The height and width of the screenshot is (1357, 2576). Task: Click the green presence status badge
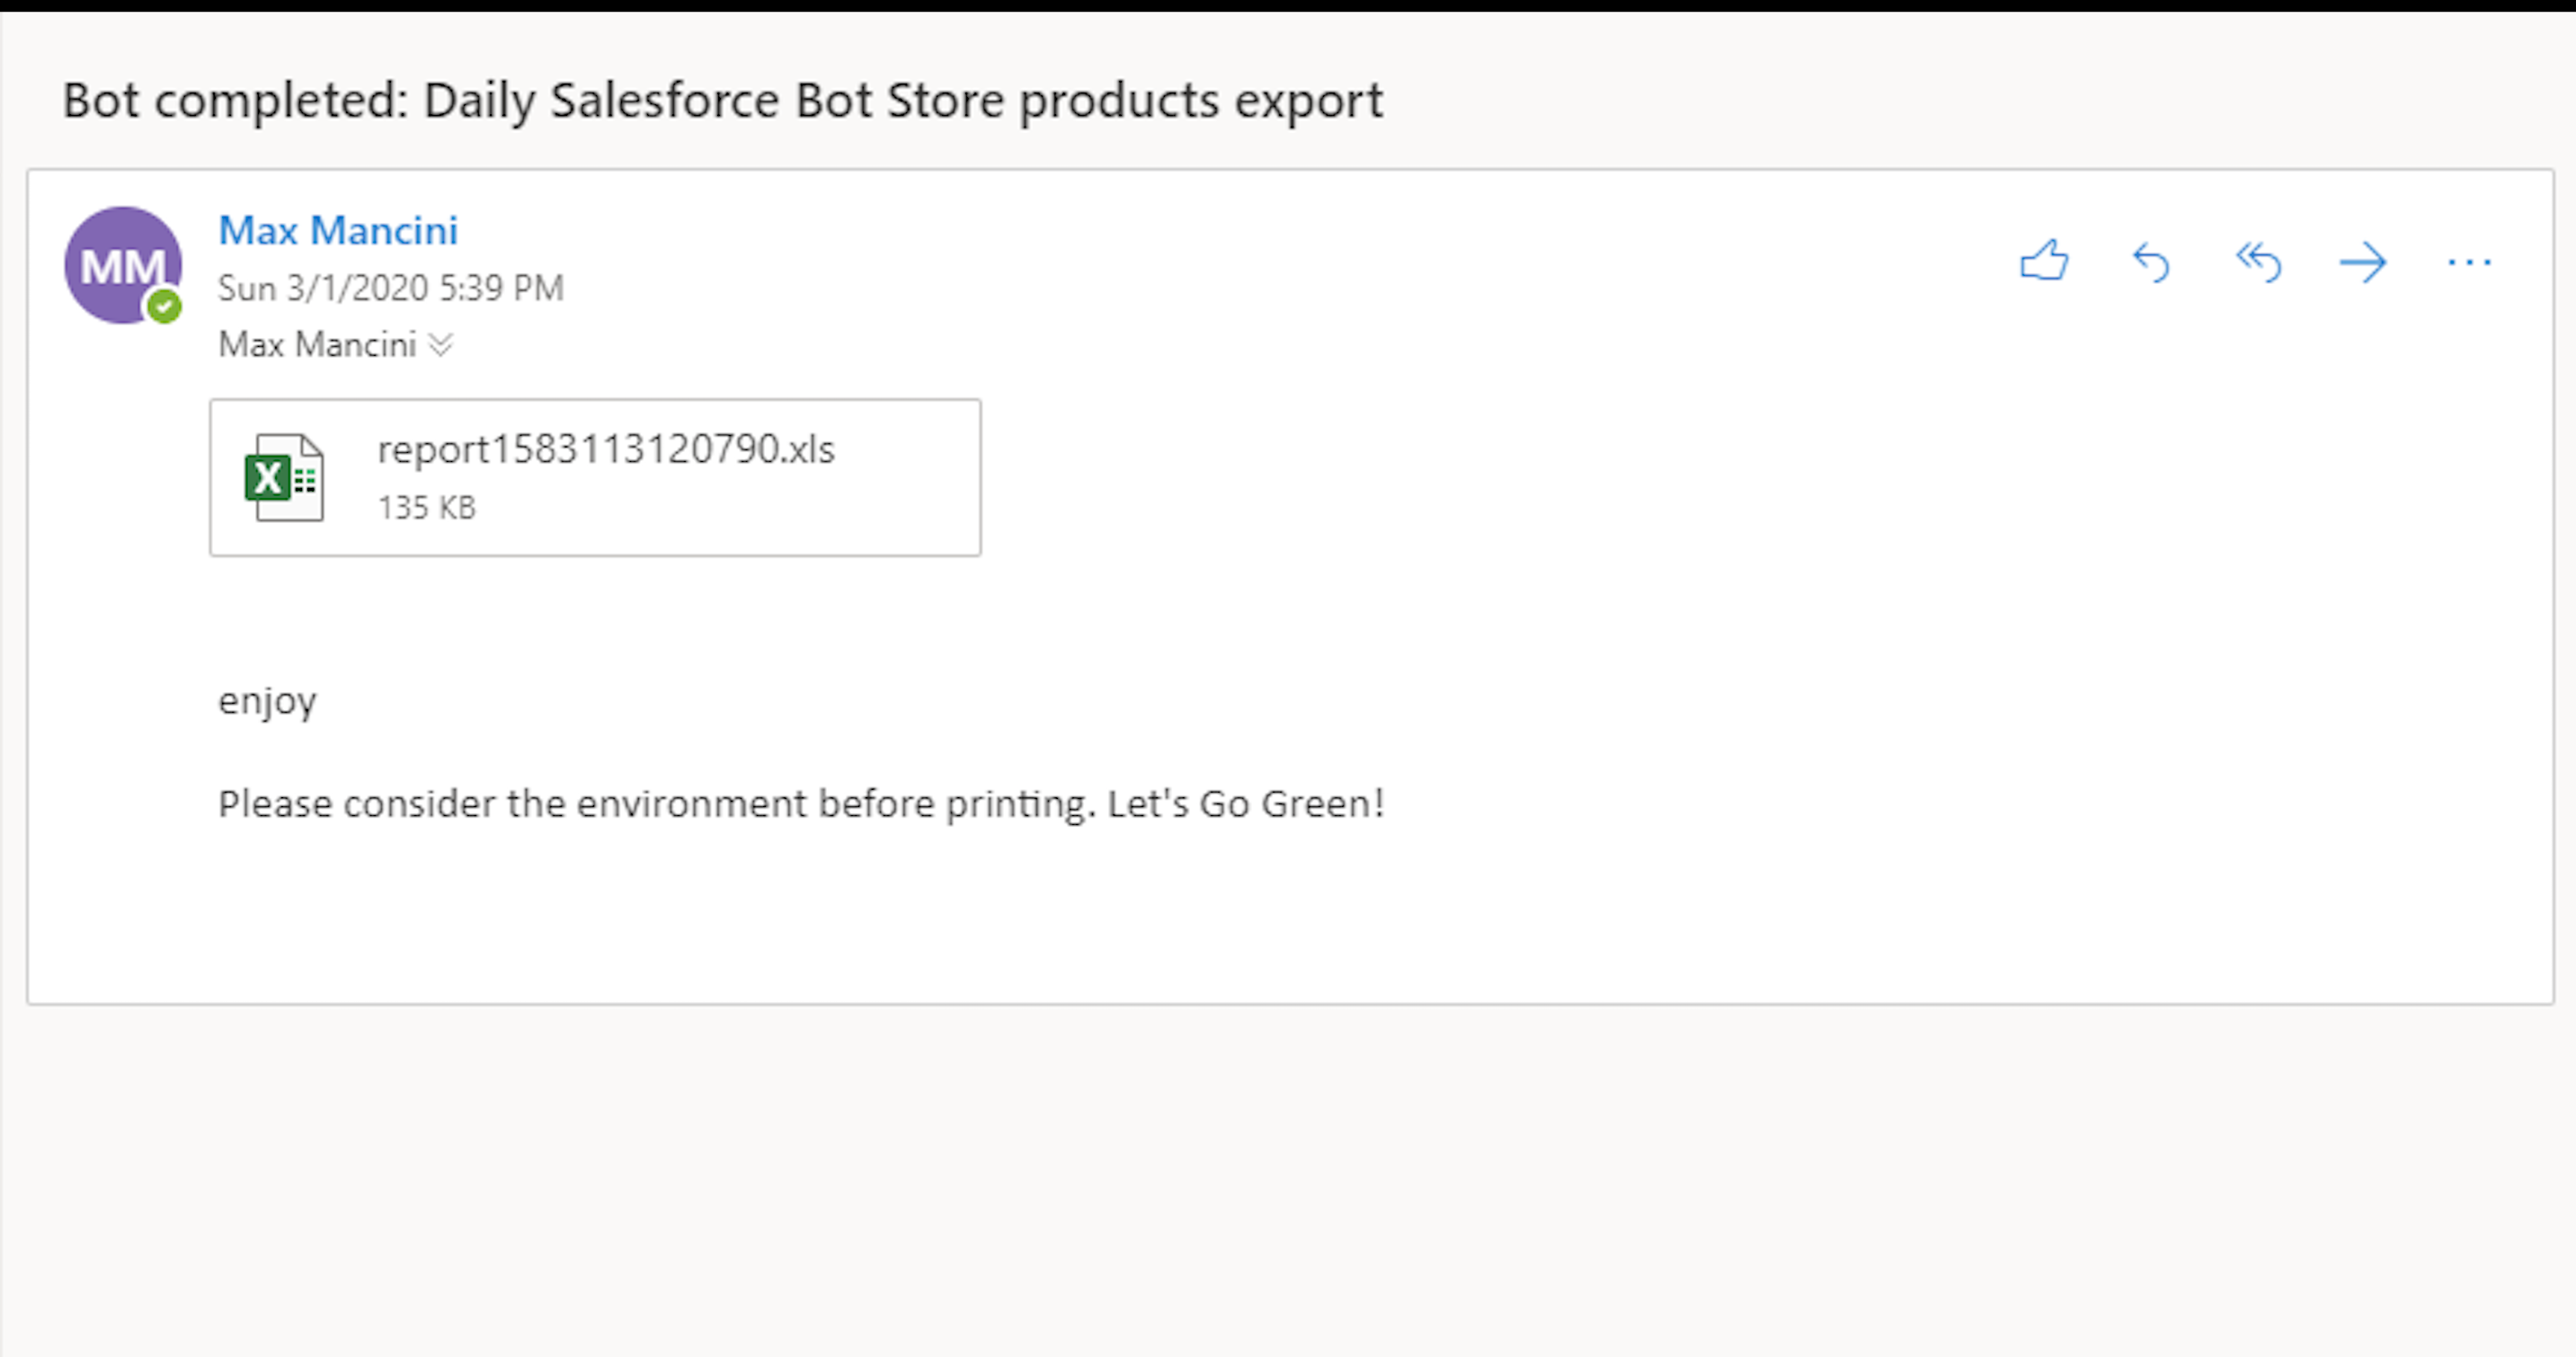point(164,306)
